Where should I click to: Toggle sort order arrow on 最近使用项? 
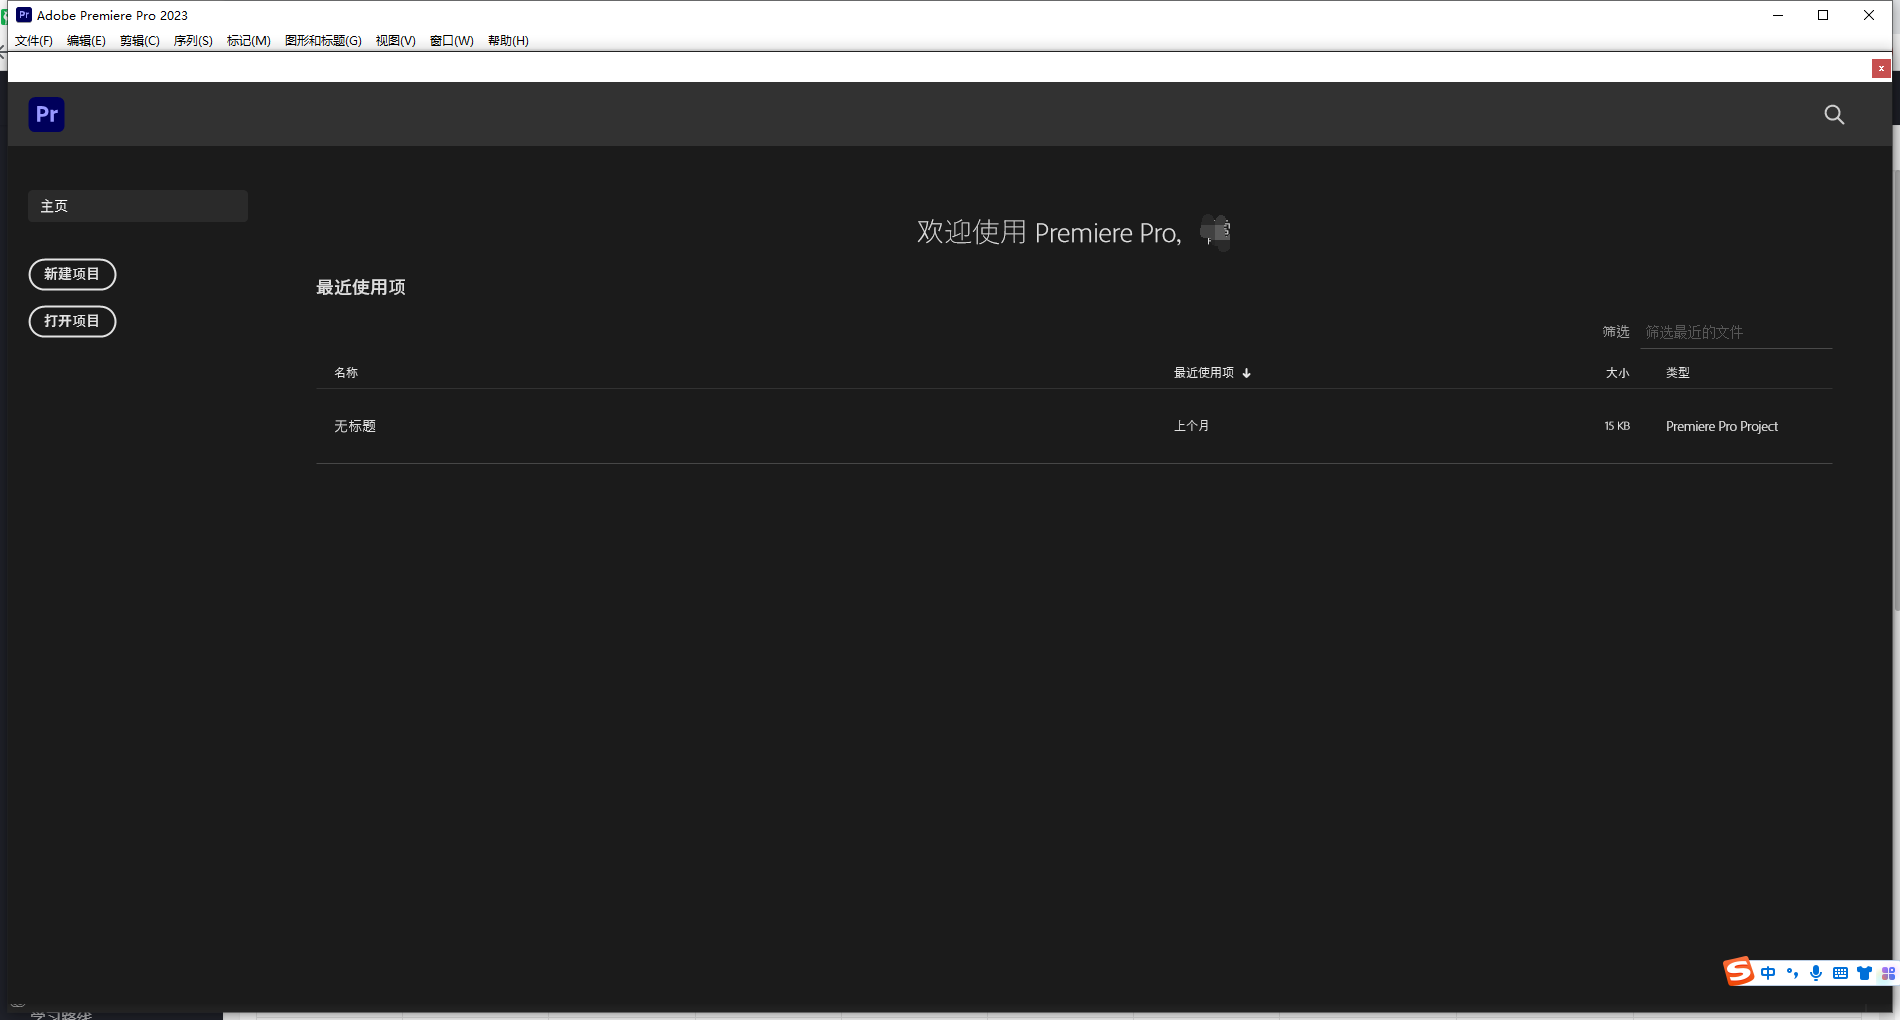coord(1246,373)
